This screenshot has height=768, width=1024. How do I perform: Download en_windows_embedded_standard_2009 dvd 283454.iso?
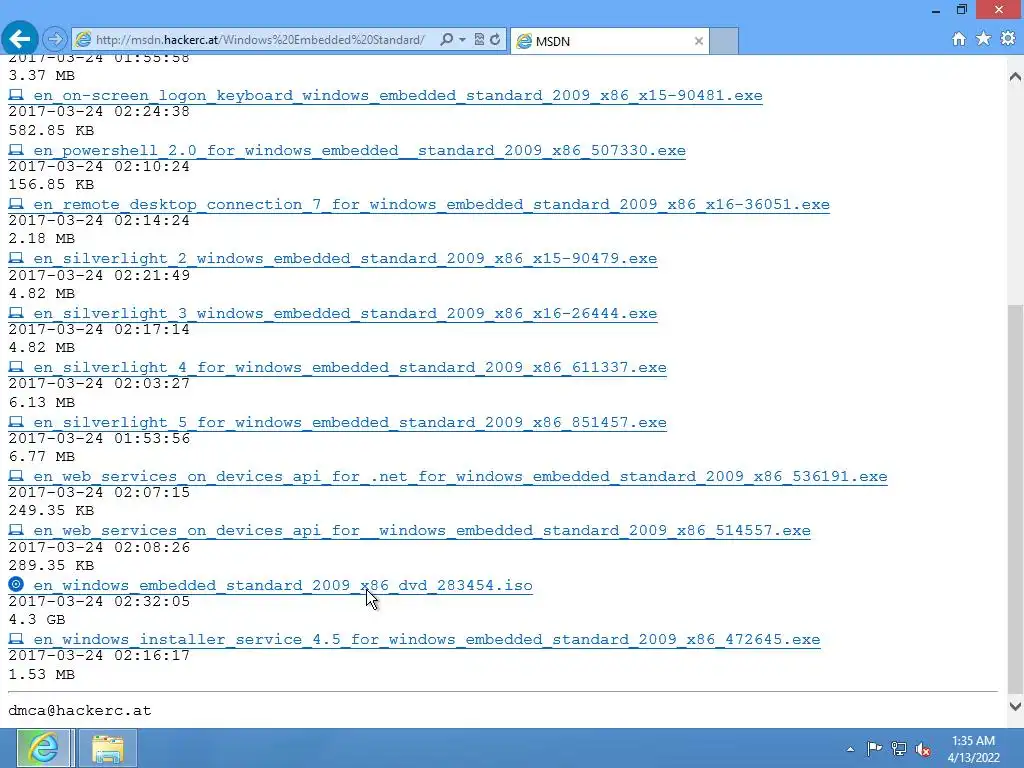click(x=283, y=585)
